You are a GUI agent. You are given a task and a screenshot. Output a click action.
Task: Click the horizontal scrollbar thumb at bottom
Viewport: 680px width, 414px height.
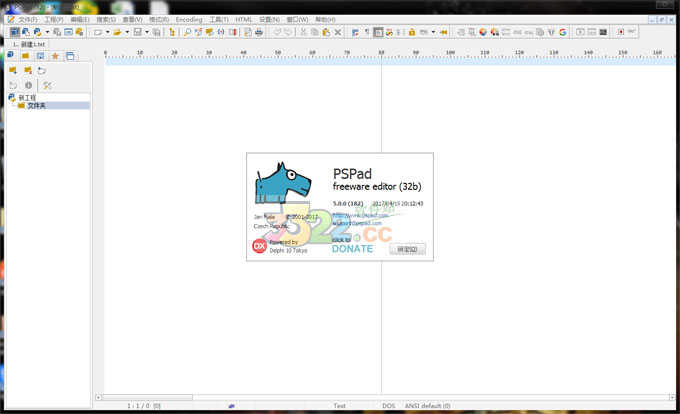(x=147, y=398)
